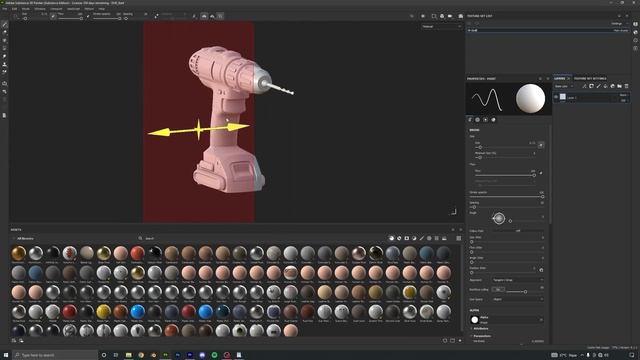Adjust the Backface culling angle slider
Image resolution: width=640 pixels, height=360 pixels.
(526, 291)
